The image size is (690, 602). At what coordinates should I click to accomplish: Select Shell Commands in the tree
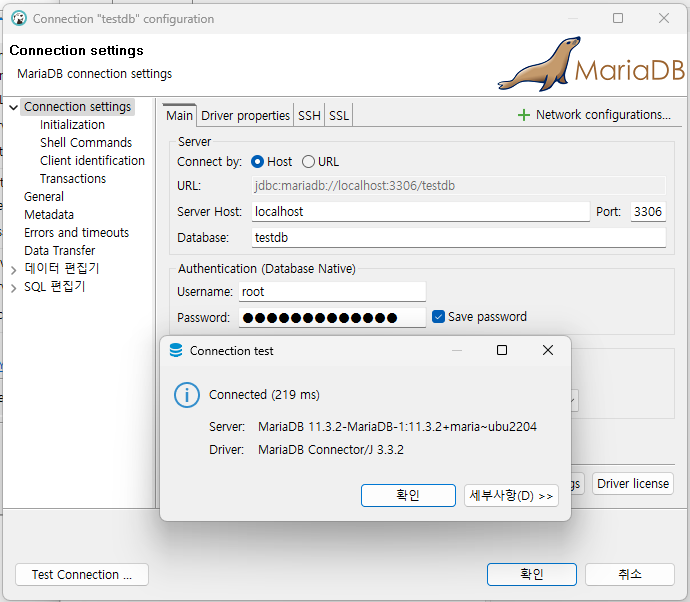[x=86, y=143]
